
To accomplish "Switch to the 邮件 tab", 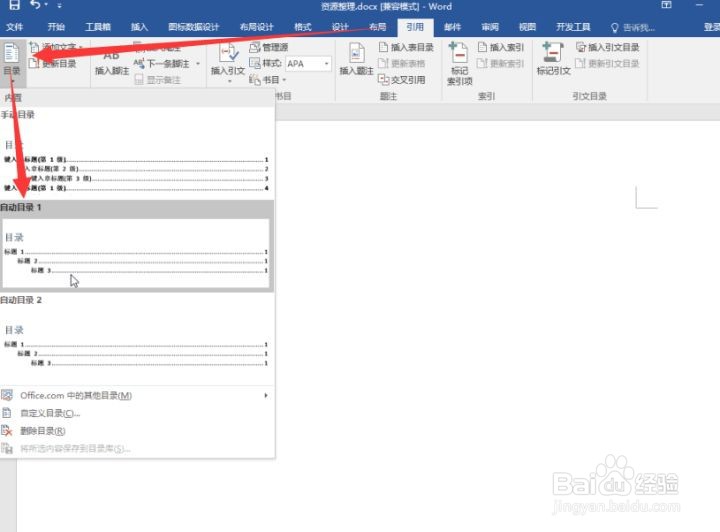I will pyautogui.click(x=452, y=27).
